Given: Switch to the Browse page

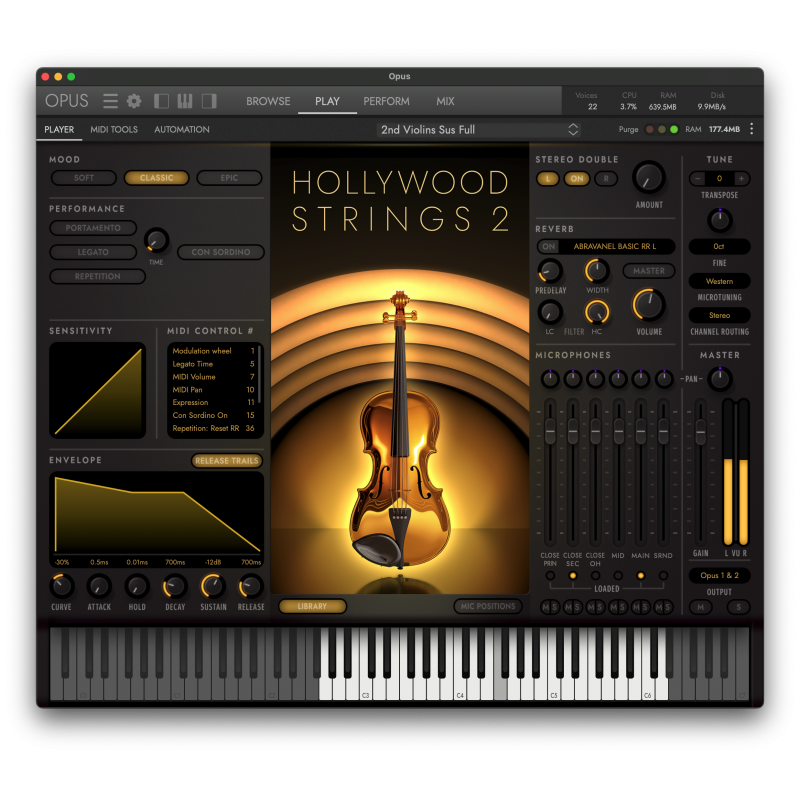Looking at the screenshot, I should coord(268,101).
